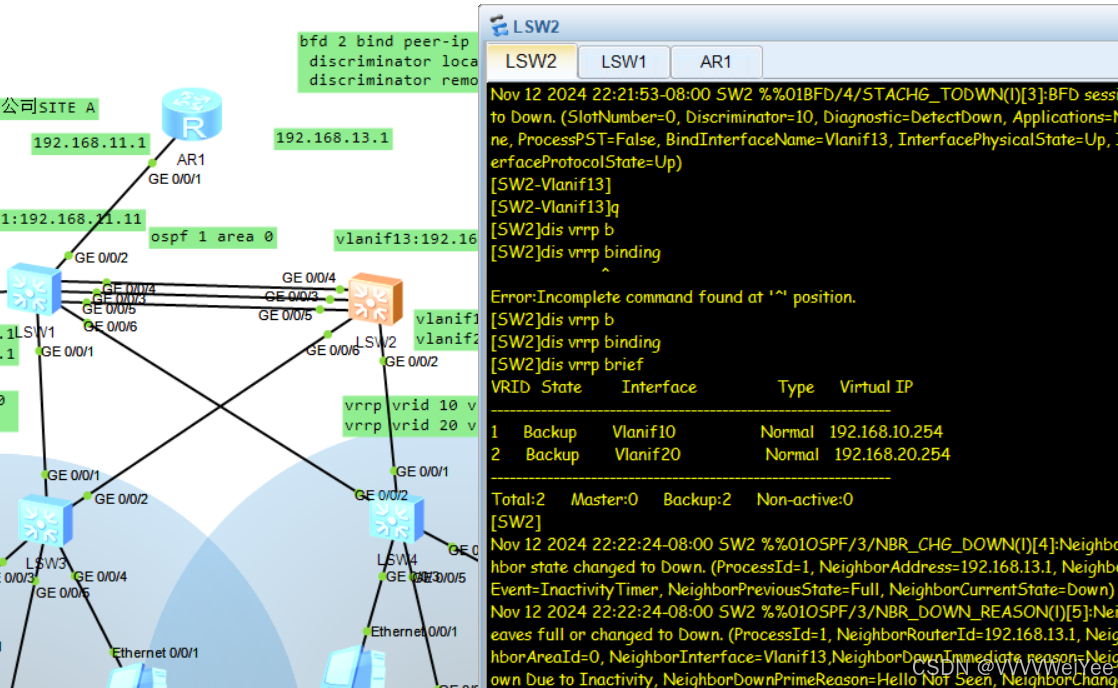Viewport: 1118px width, 688px height.
Task: Click the LSW2 GE 0/0/4 port label
Action: [x=309, y=277]
